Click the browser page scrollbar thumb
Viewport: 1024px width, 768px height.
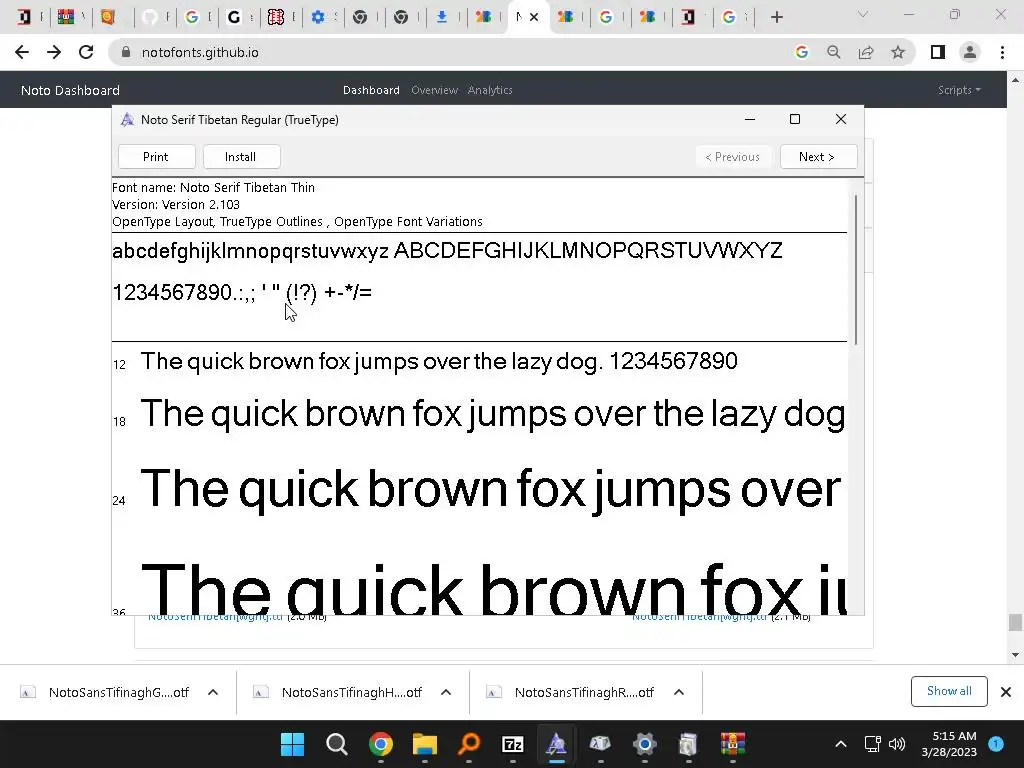tap(1015, 622)
